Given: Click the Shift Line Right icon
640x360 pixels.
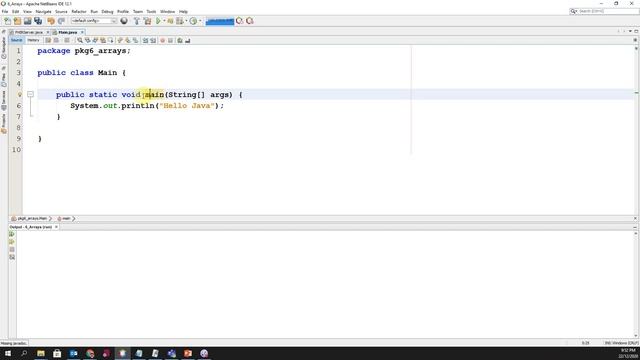Looking at the screenshot, I should (153, 40).
